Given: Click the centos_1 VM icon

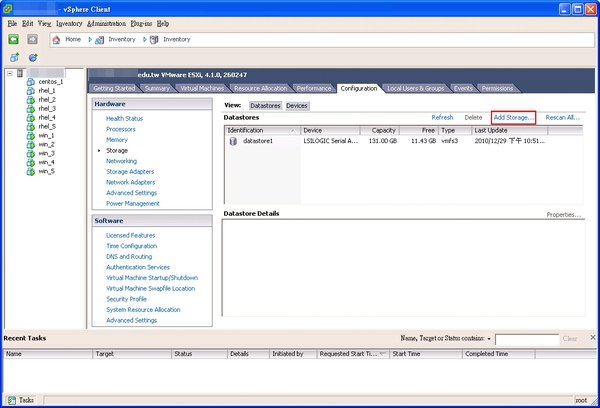Looking at the screenshot, I should point(31,82).
